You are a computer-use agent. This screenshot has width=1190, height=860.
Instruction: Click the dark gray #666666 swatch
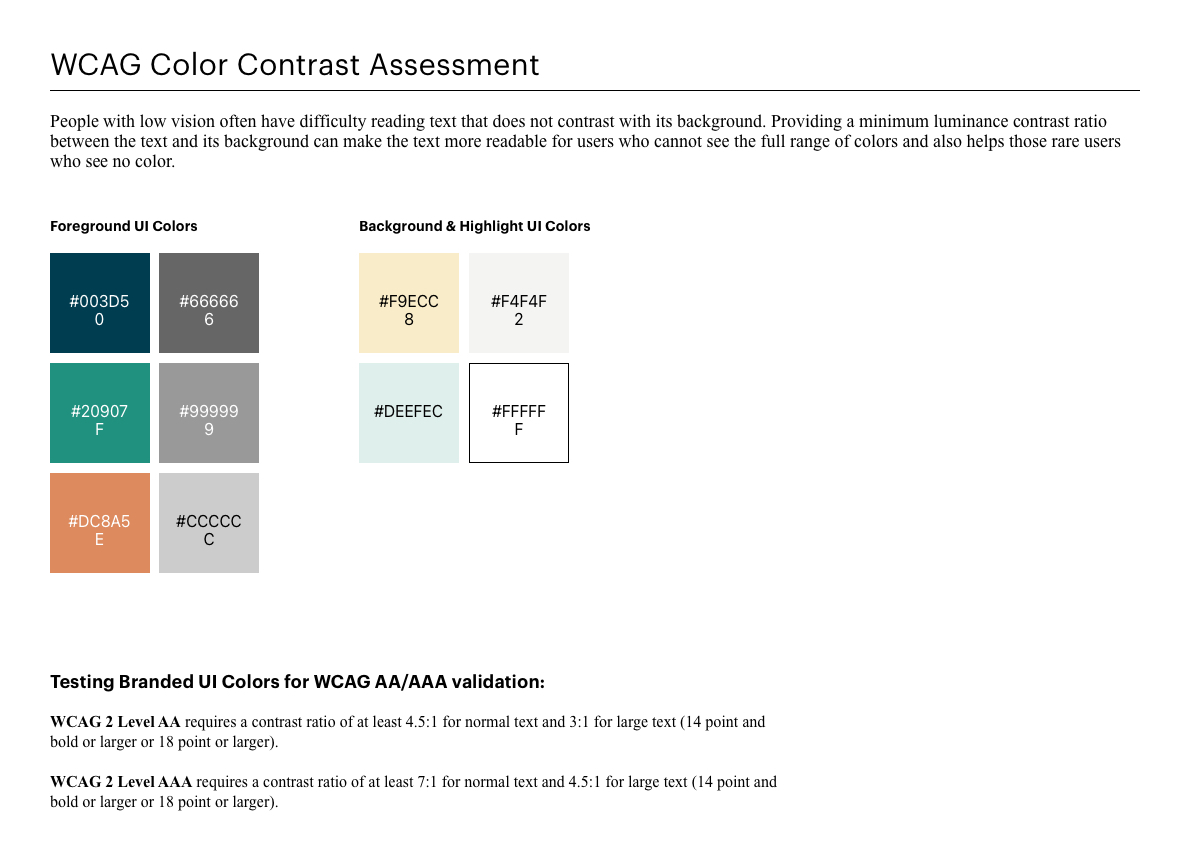[x=209, y=303]
